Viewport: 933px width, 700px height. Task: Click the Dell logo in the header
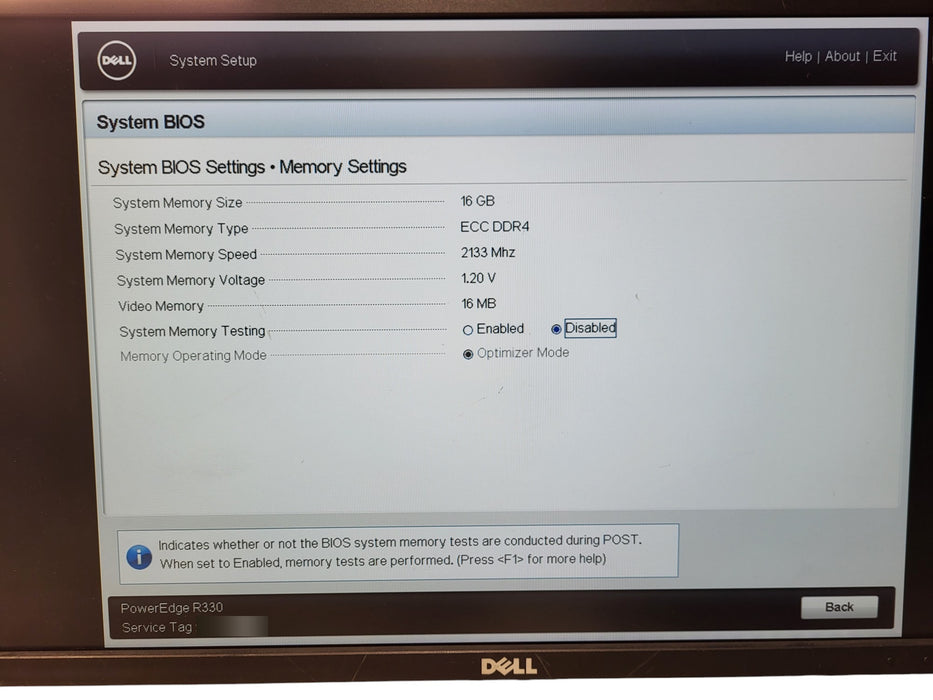[117, 61]
